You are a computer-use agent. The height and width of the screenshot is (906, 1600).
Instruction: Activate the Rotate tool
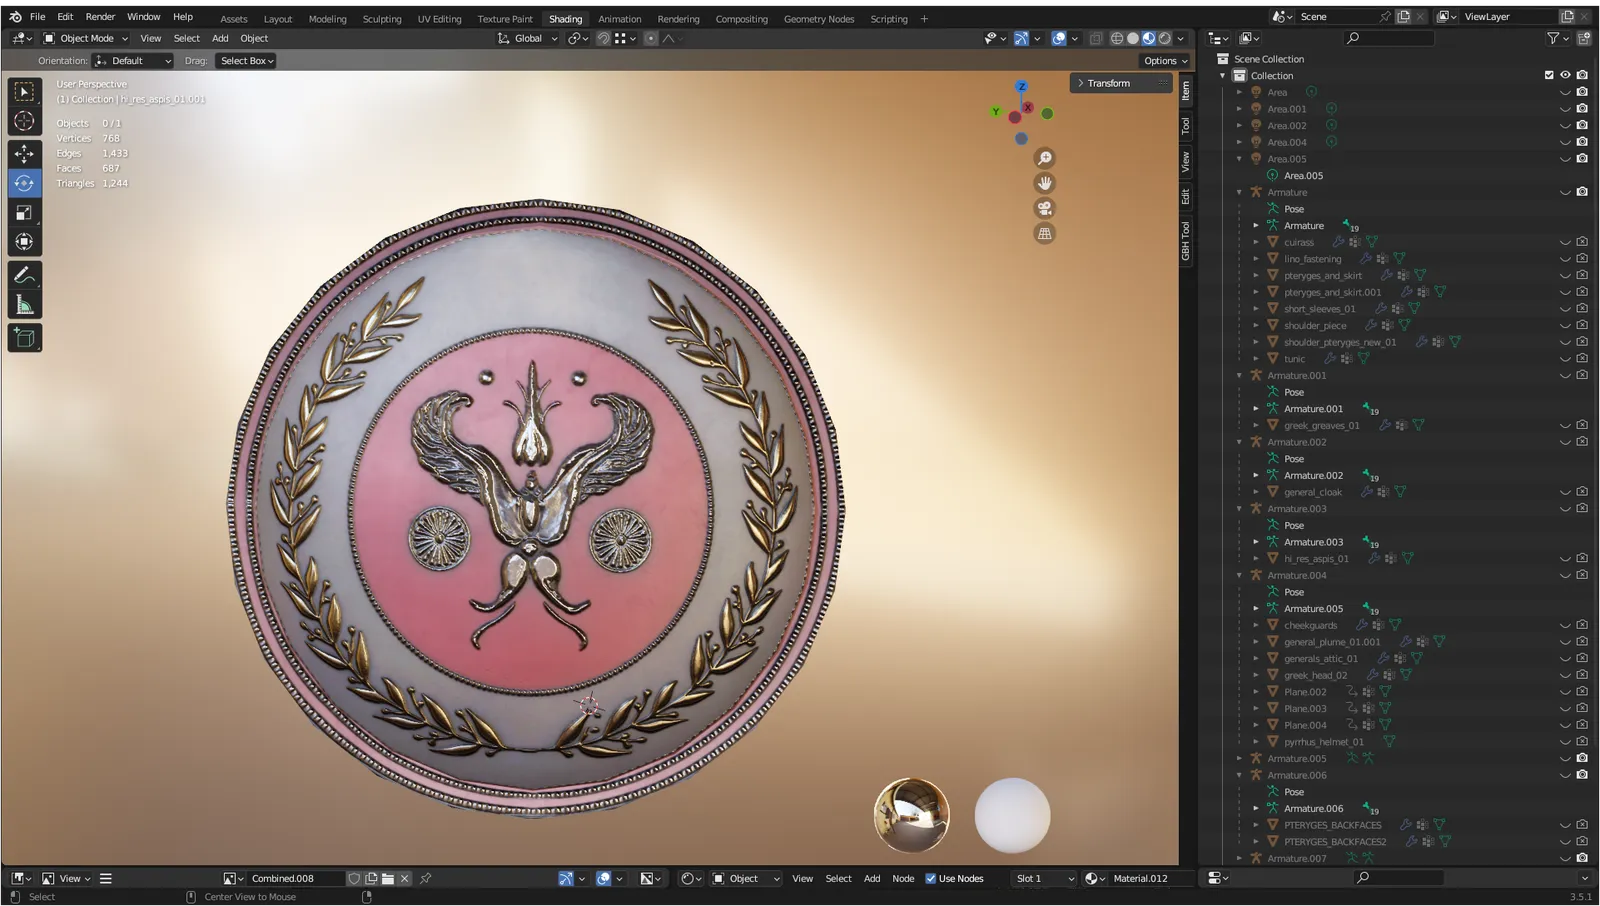pyautogui.click(x=24, y=183)
